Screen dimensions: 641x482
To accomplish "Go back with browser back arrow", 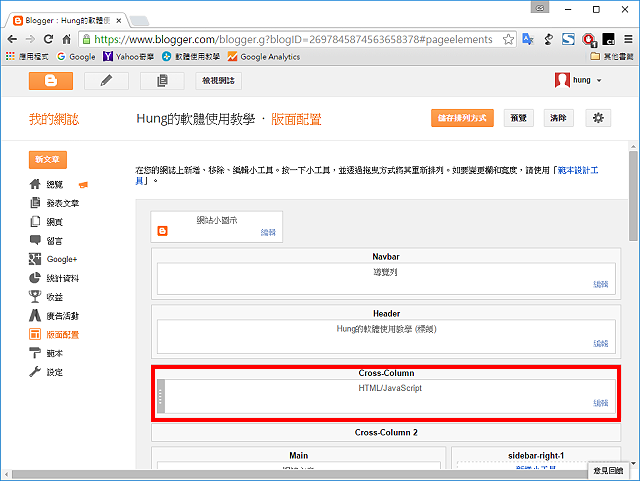I will click(x=12, y=39).
